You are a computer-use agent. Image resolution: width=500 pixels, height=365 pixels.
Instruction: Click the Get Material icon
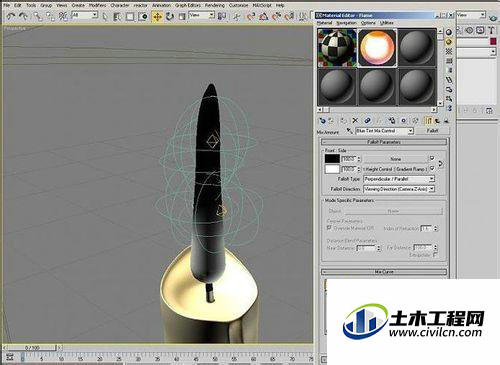coord(322,121)
